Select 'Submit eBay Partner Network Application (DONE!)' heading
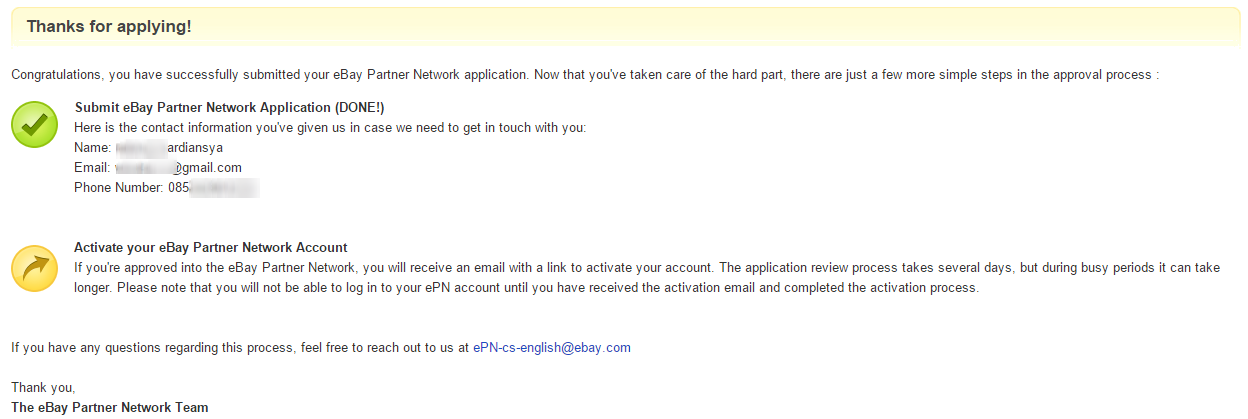 229,107
